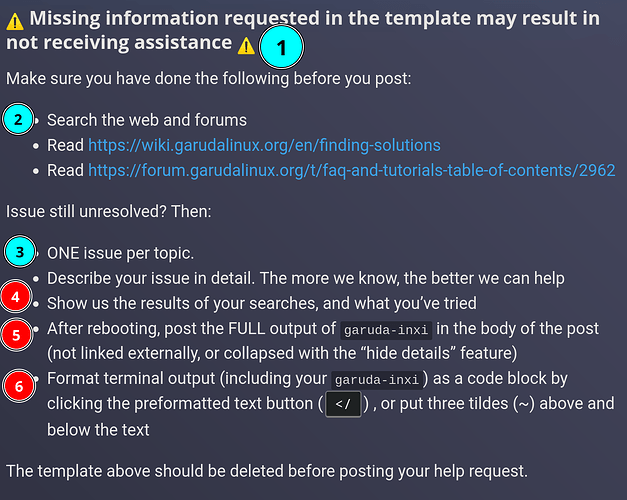Click the cyan circle numbered 3
This screenshot has height=500, width=627.
click(20, 252)
